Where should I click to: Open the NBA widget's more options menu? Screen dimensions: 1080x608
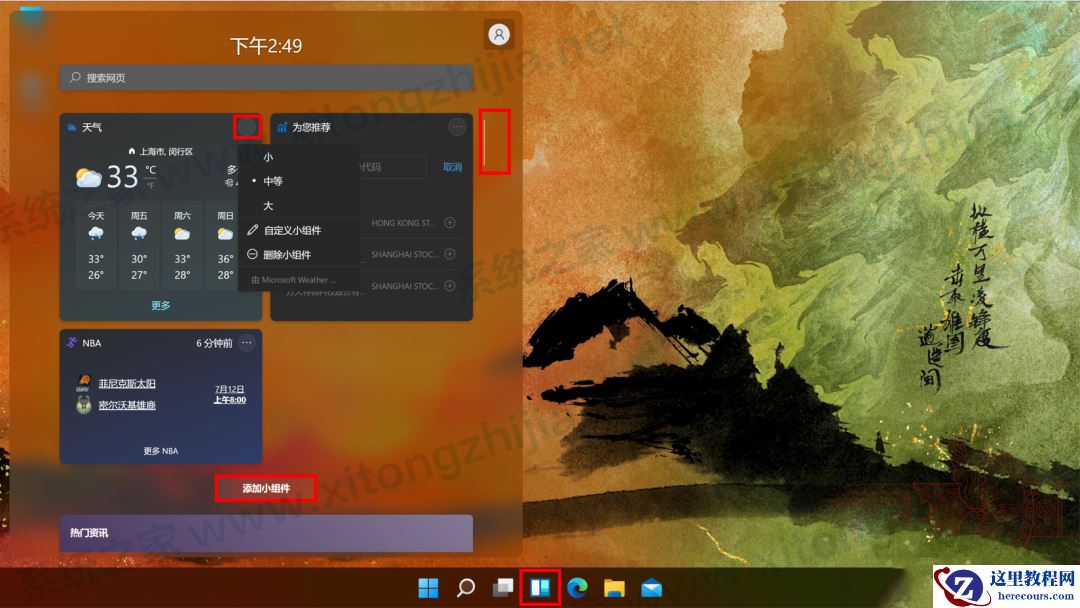coord(246,342)
